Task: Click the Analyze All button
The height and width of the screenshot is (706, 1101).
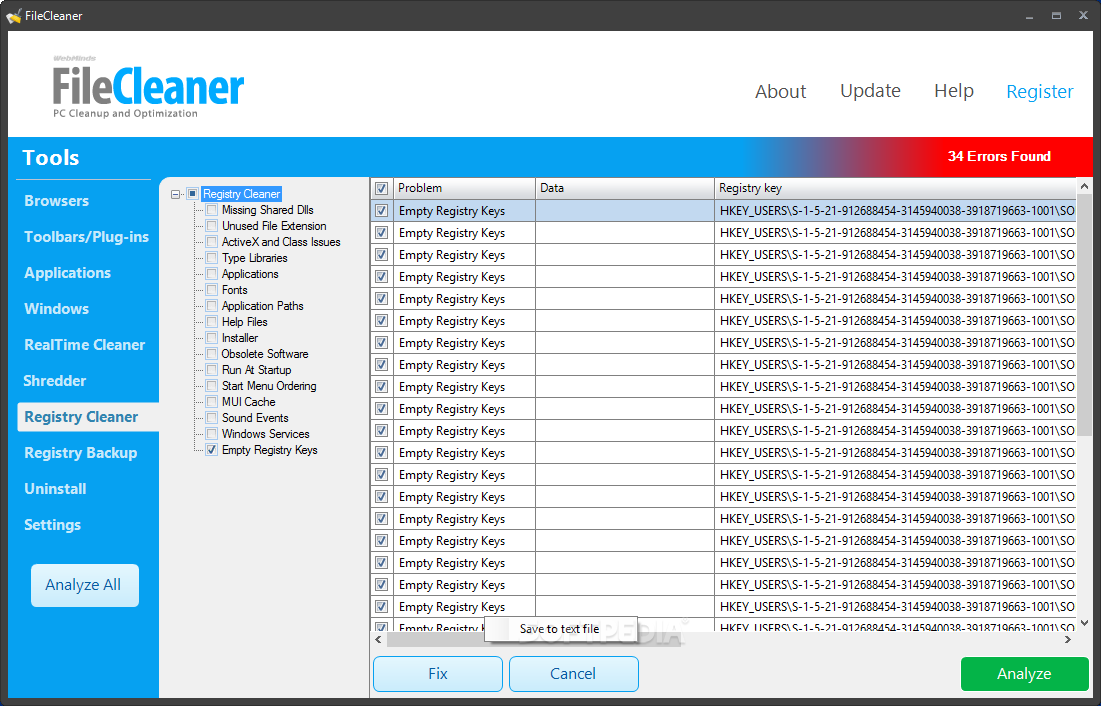Action: pyautogui.click(x=85, y=585)
